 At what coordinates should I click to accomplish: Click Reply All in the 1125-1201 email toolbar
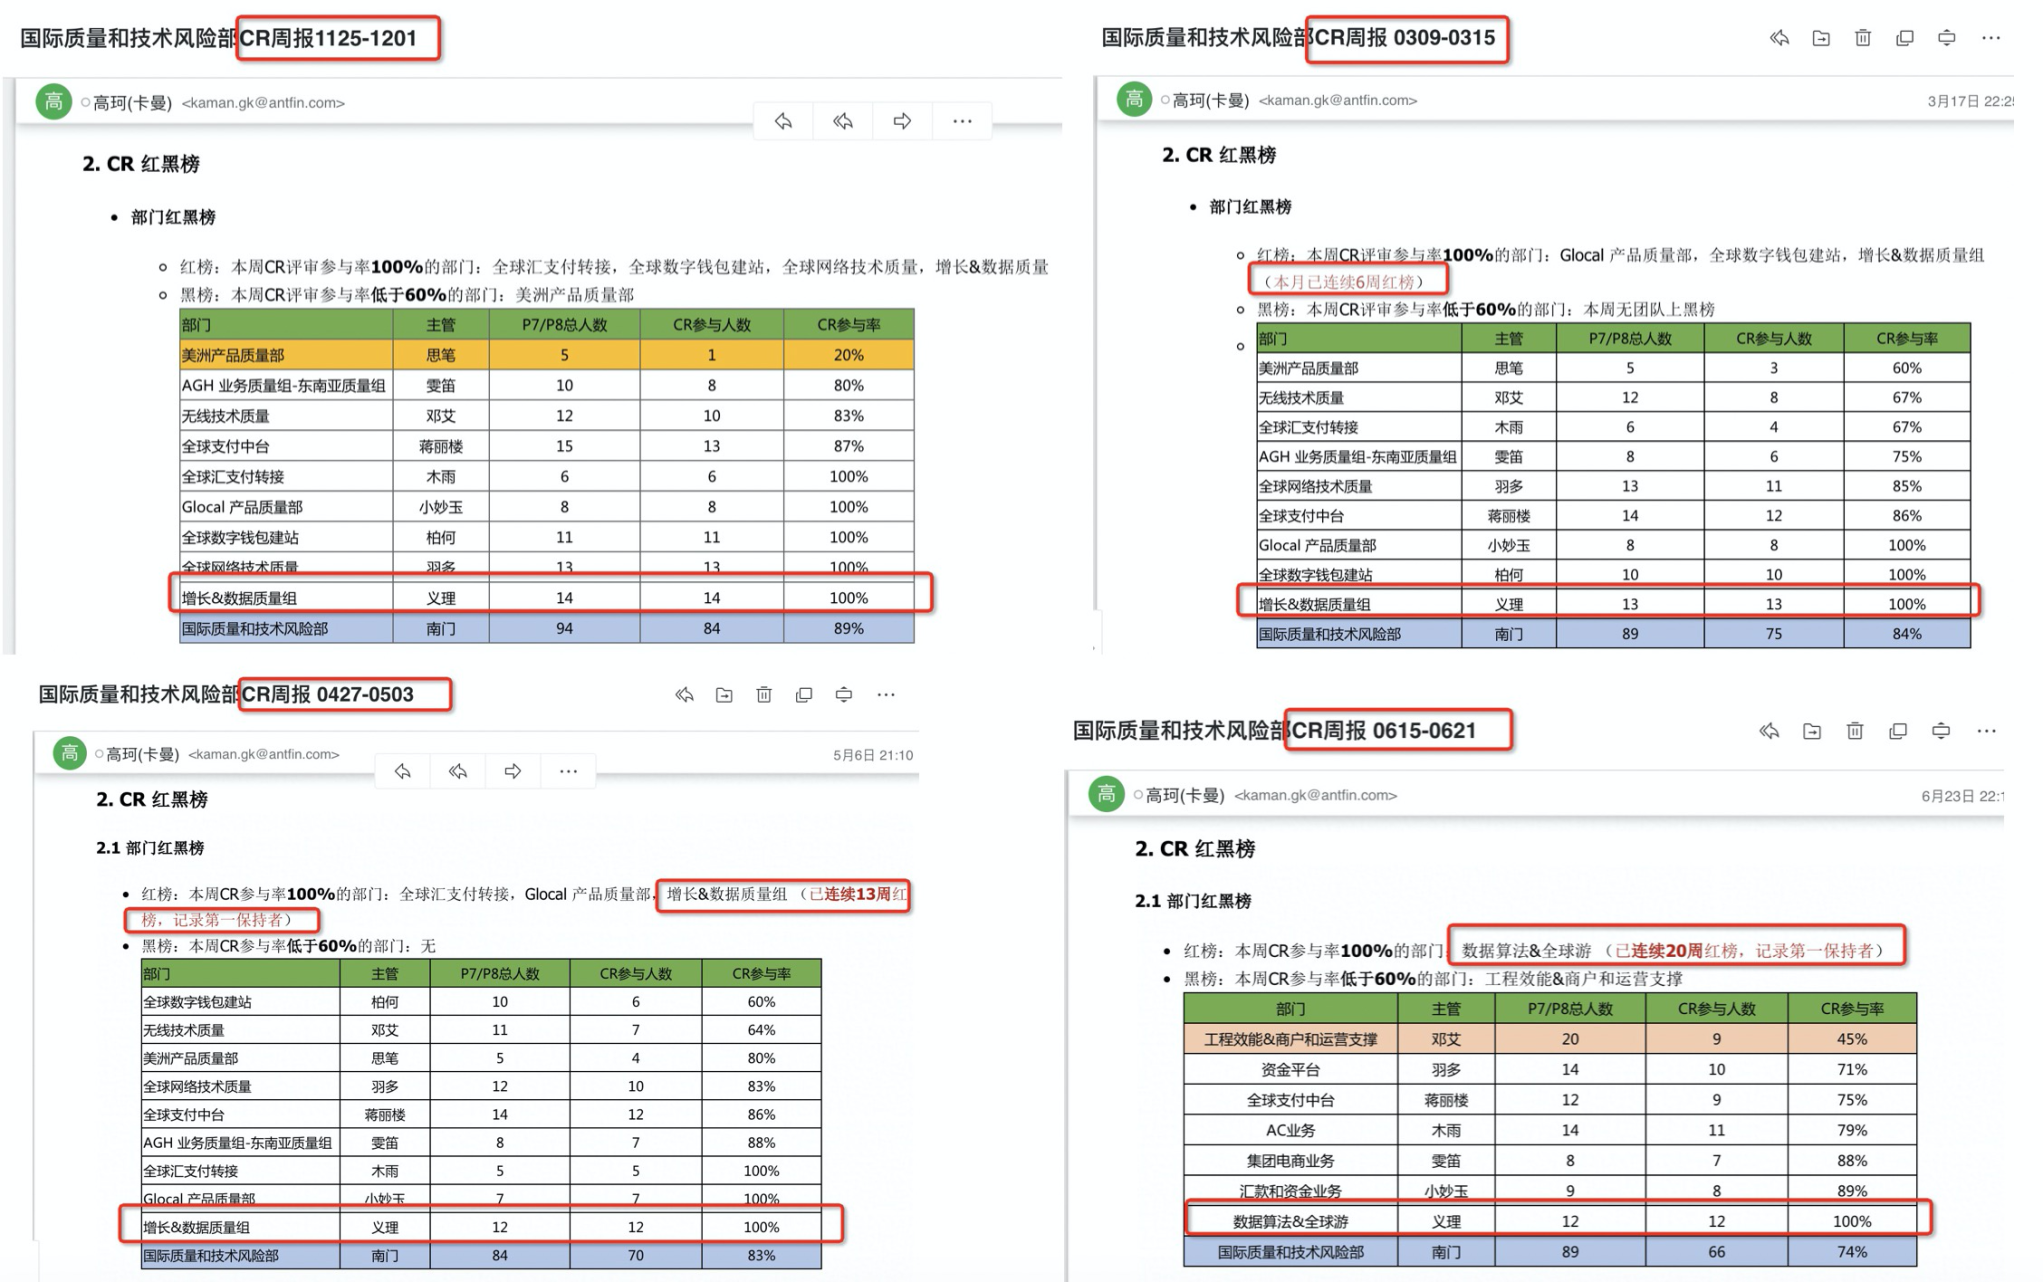pos(843,121)
